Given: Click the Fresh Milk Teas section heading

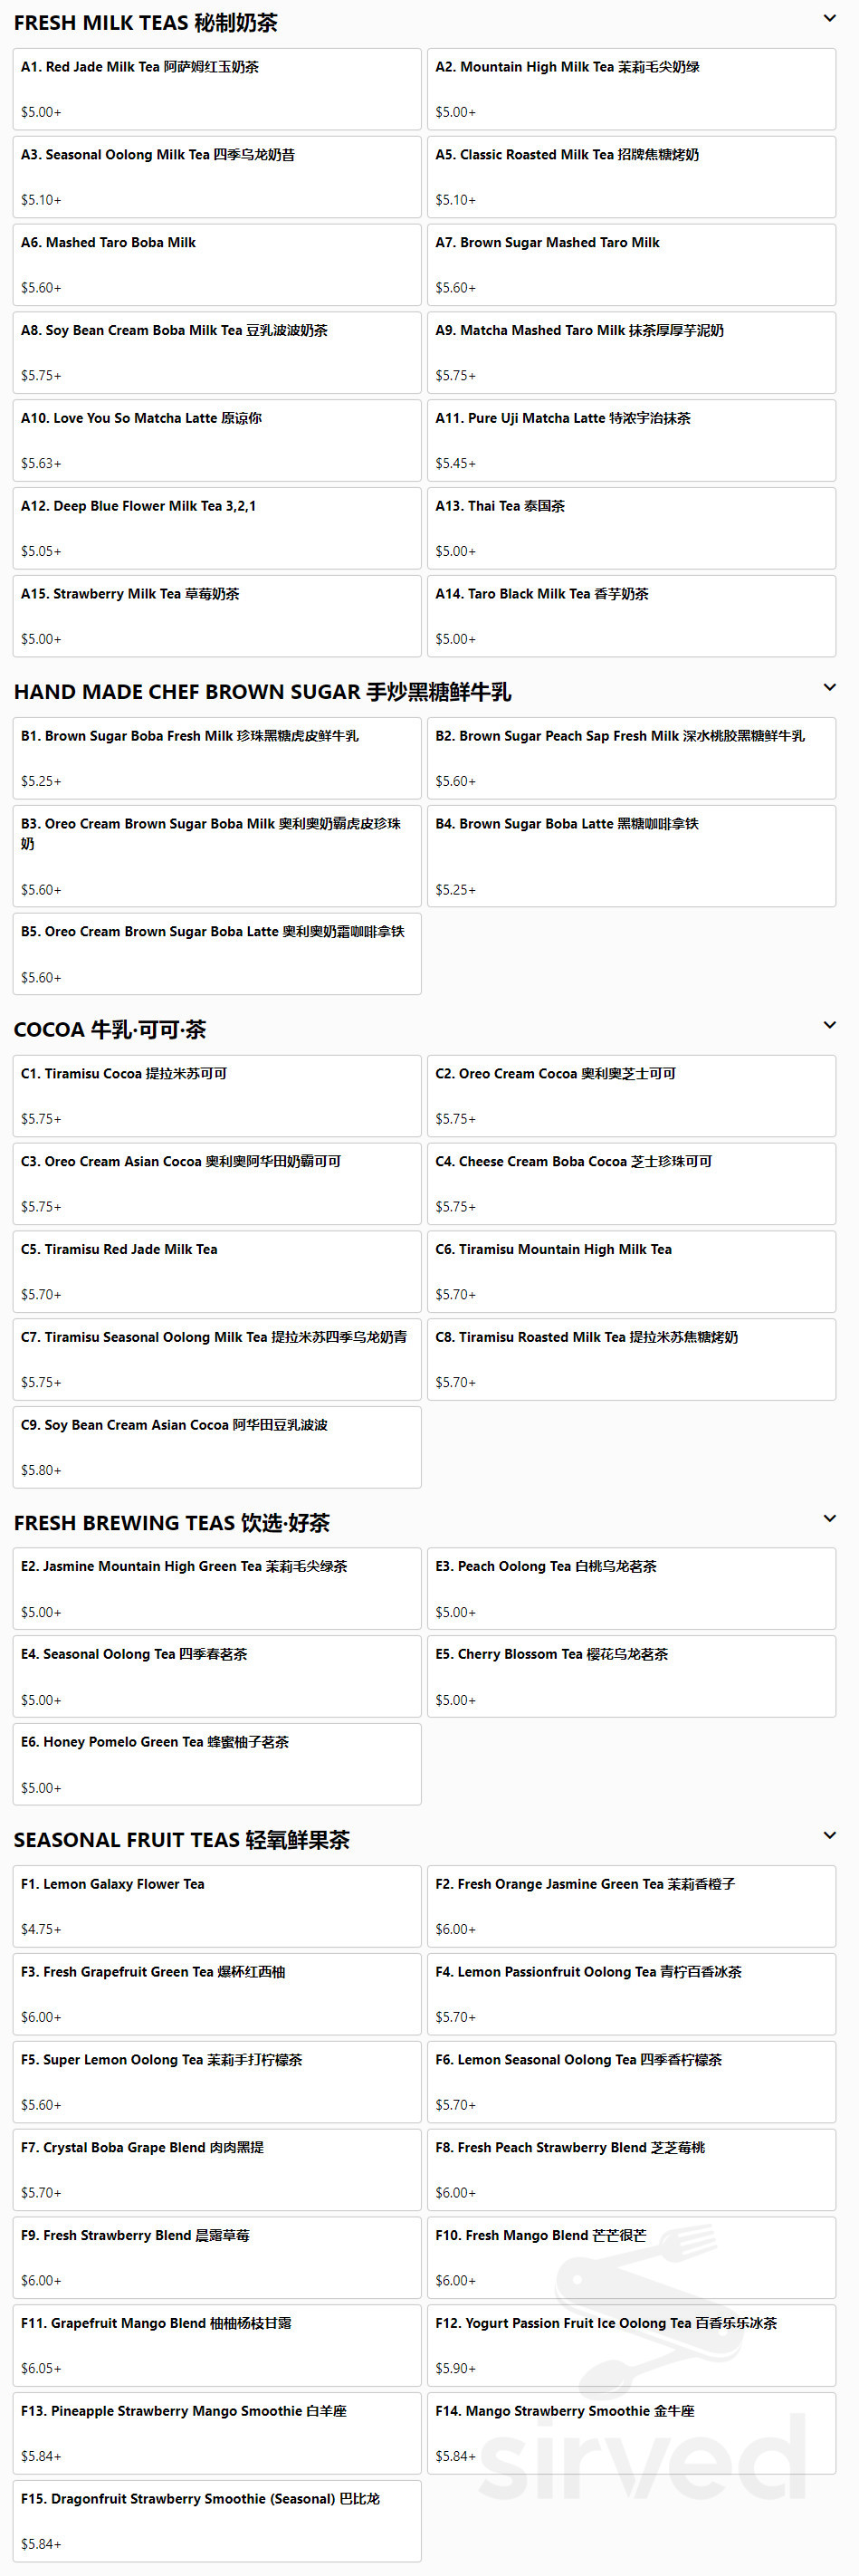Looking at the screenshot, I should [x=146, y=22].
